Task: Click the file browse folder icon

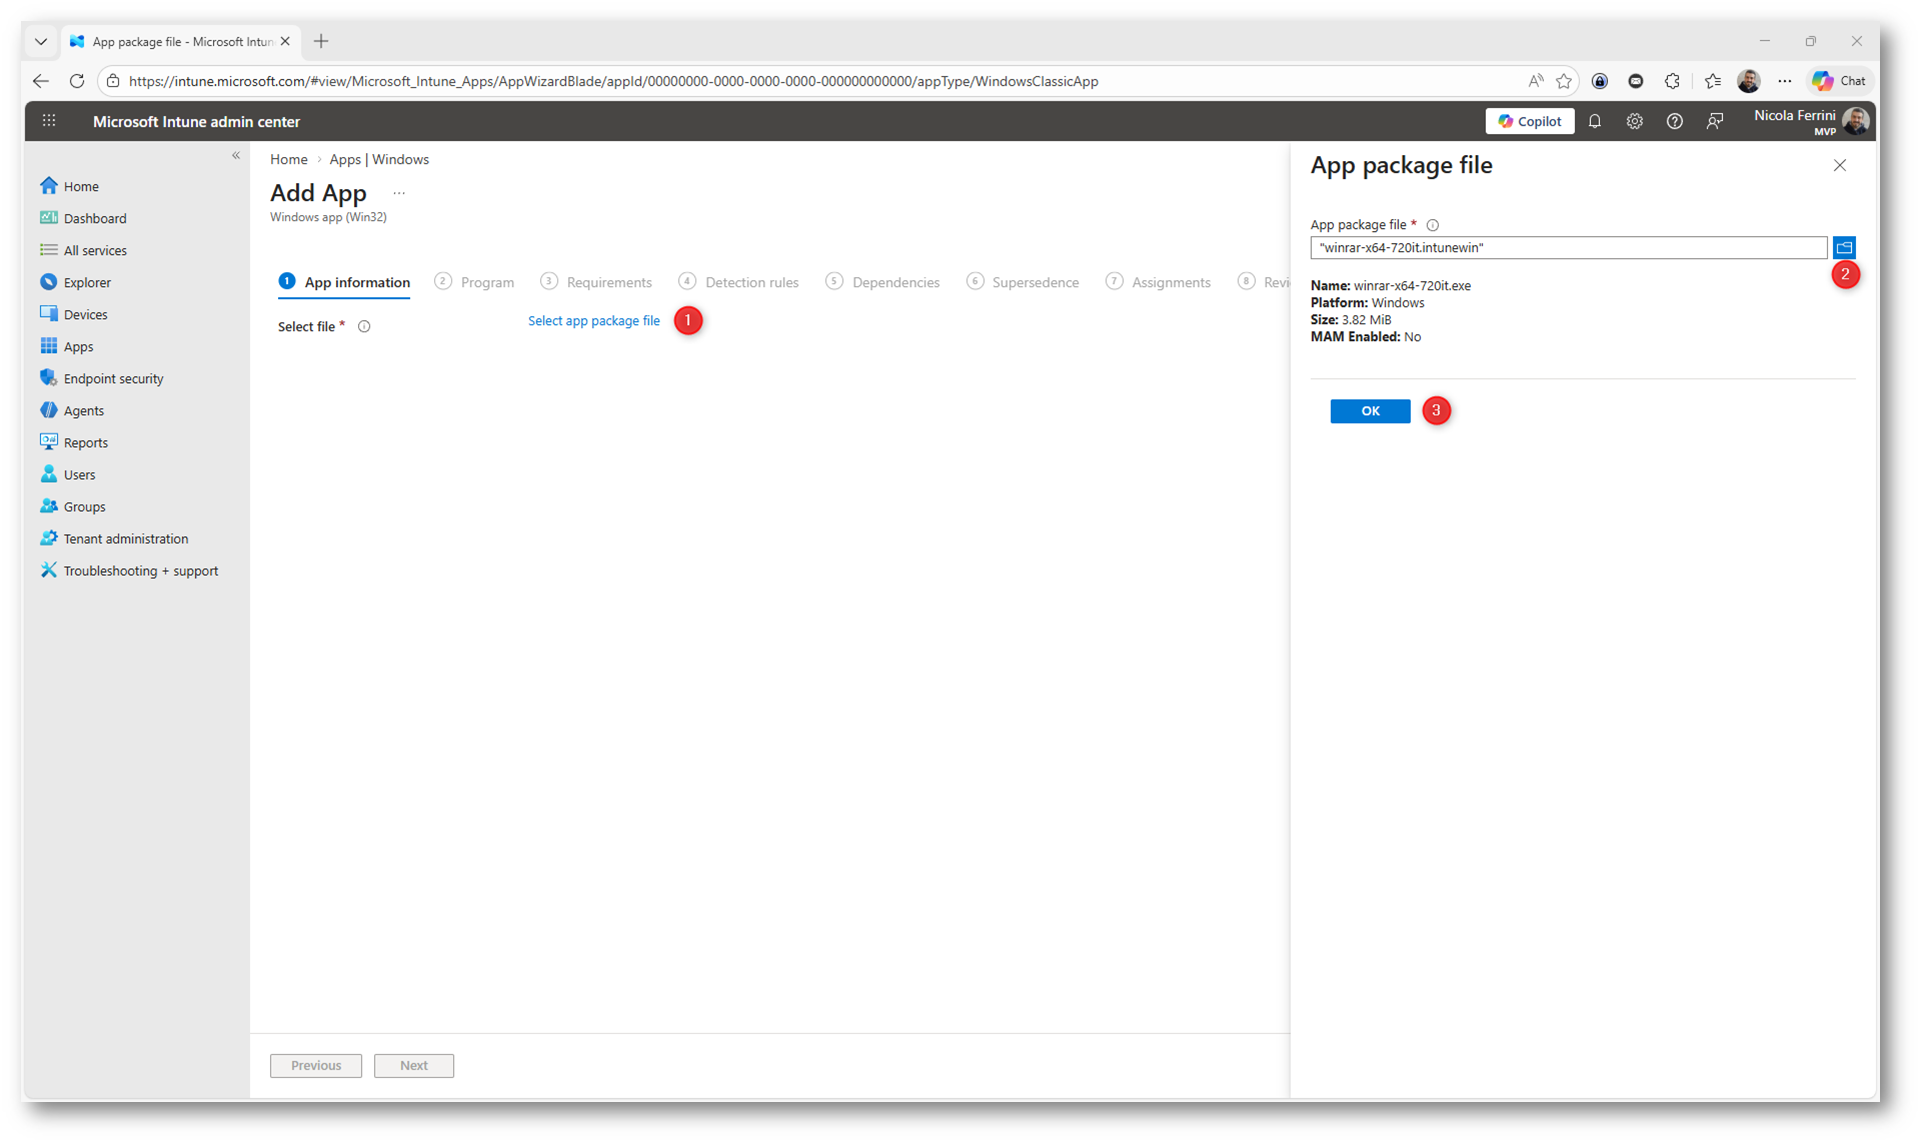Action: (x=1844, y=247)
